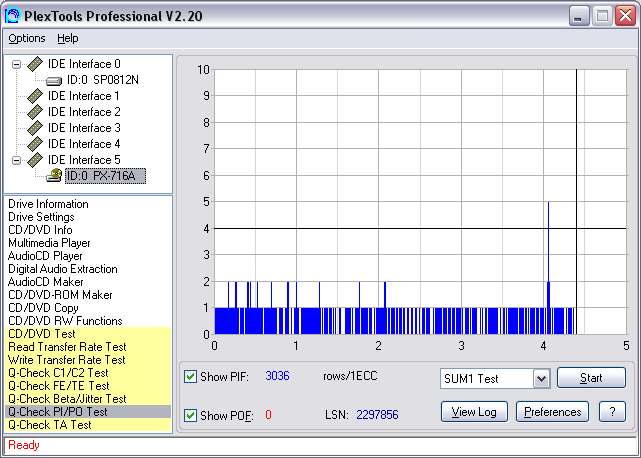Select IDE Interface 5 in tree
The height and width of the screenshot is (458, 641).
(84, 160)
